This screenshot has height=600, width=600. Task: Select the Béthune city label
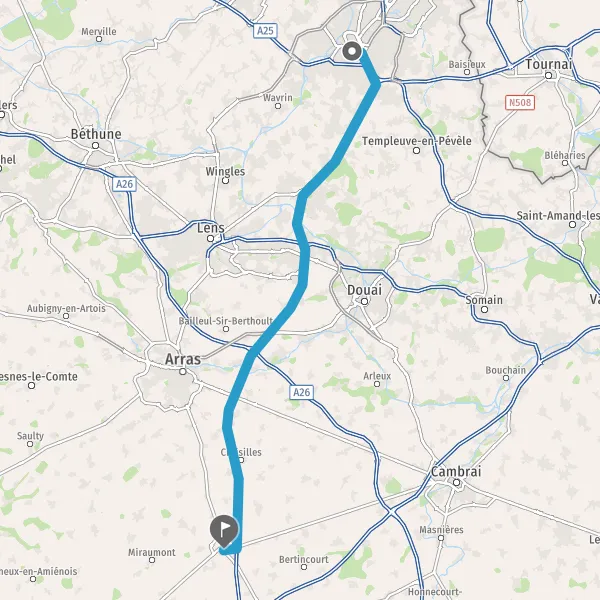click(x=96, y=134)
